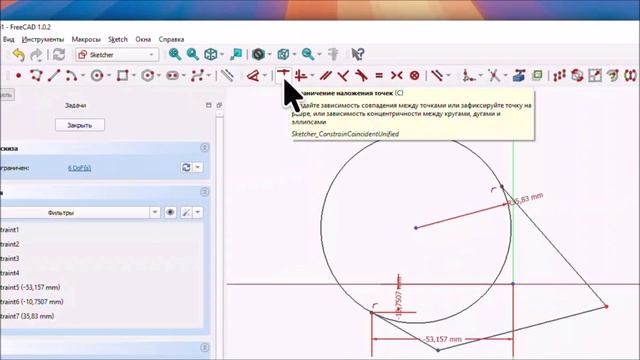This screenshot has width=640, height=360.
Task: Select the B-spline tool
Action: (198, 76)
